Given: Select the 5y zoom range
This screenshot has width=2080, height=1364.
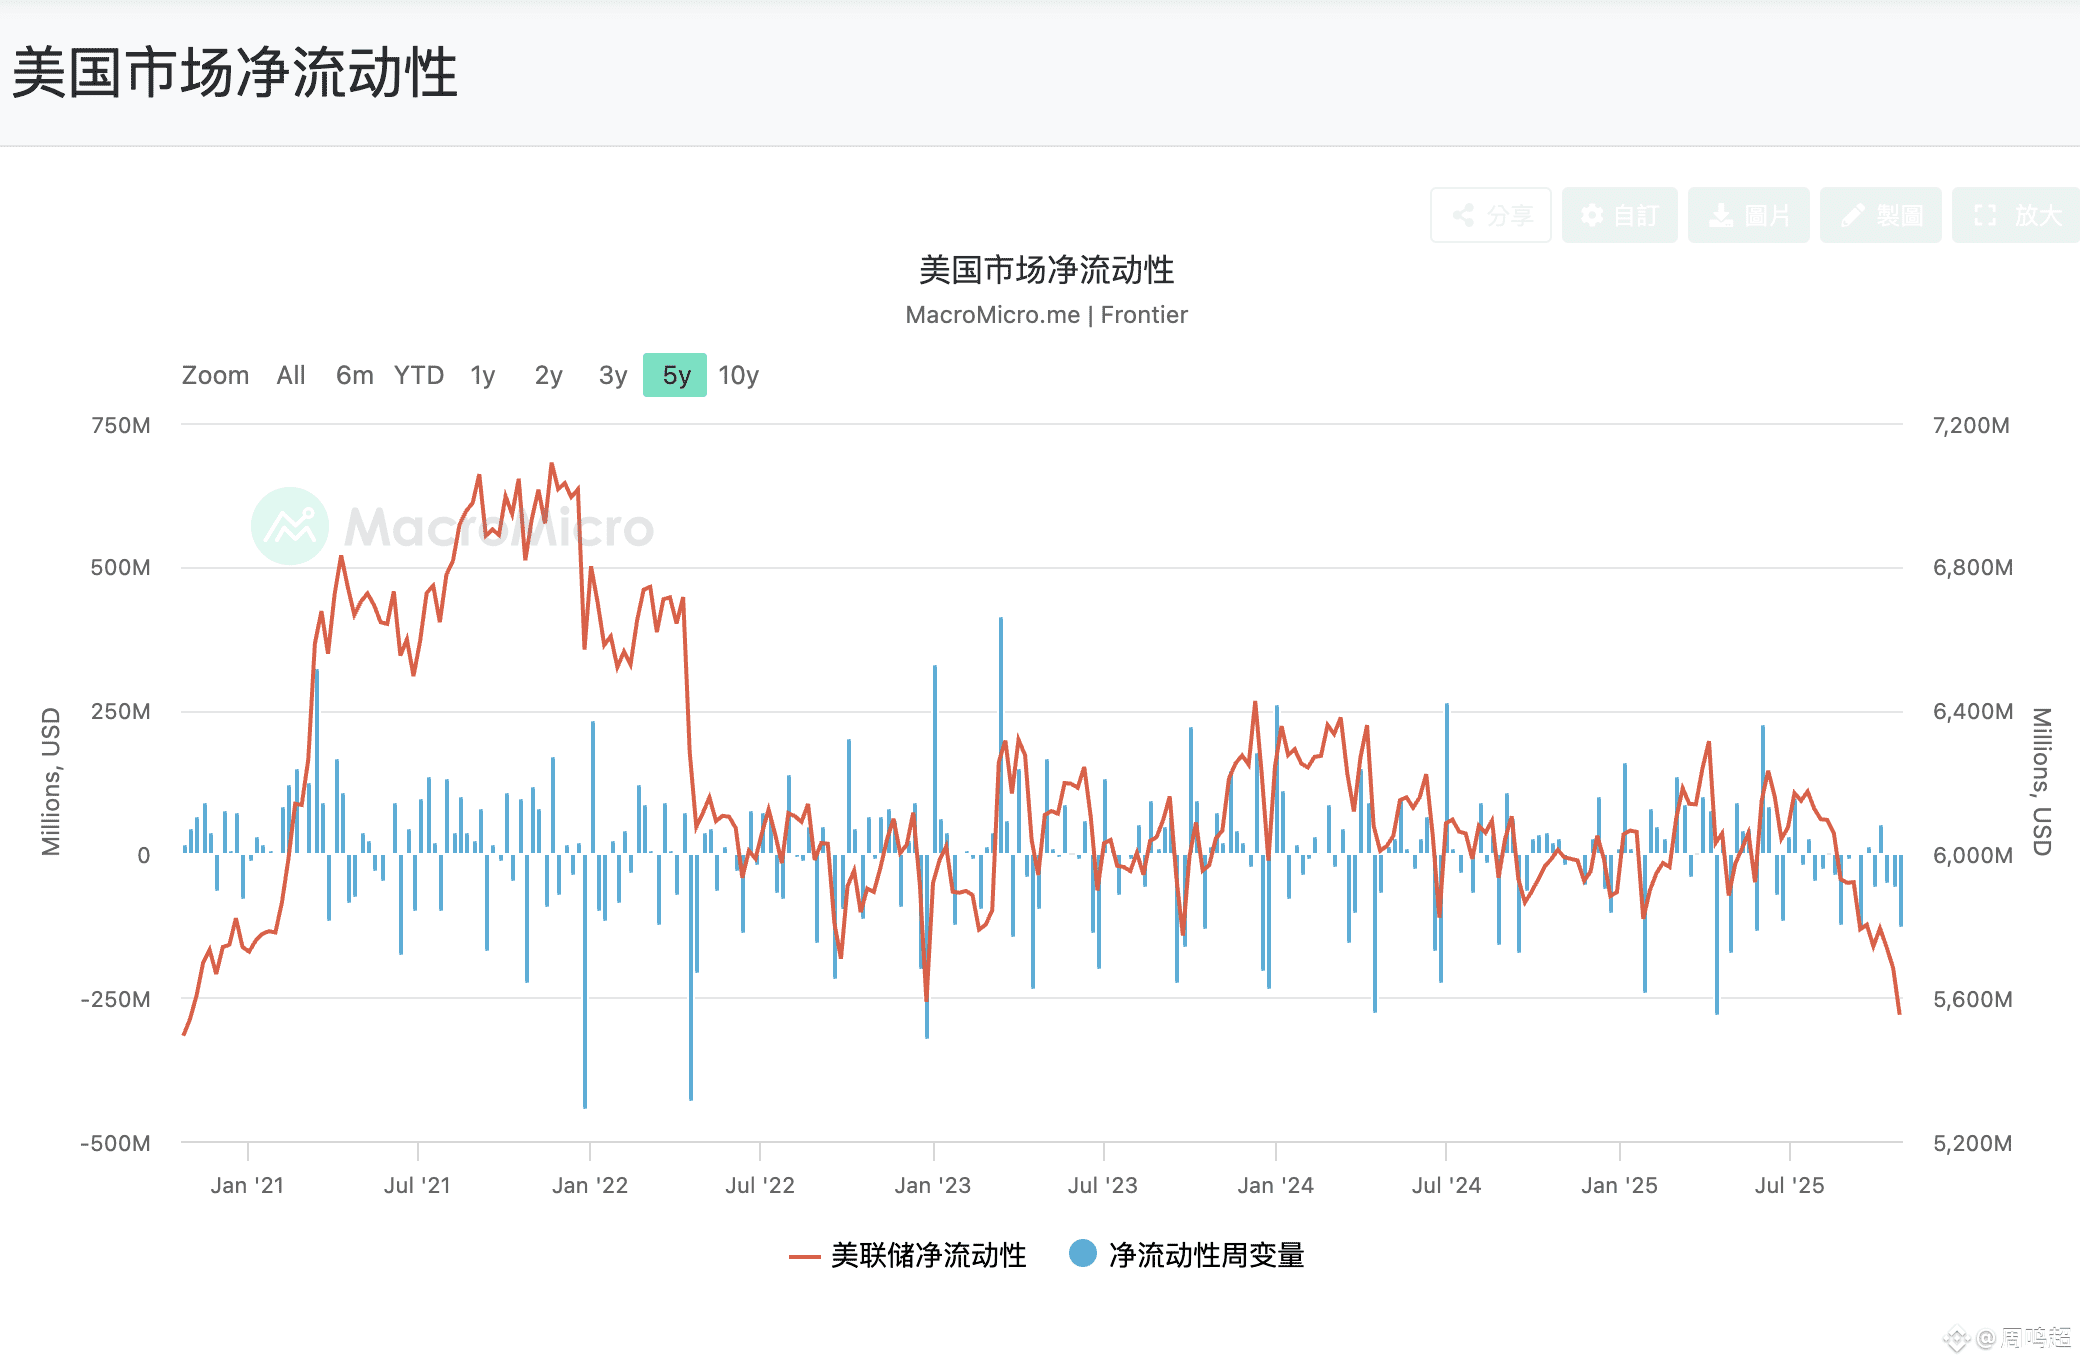Looking at the screenshot, I should pyautogui.click(x=675, y=375).
